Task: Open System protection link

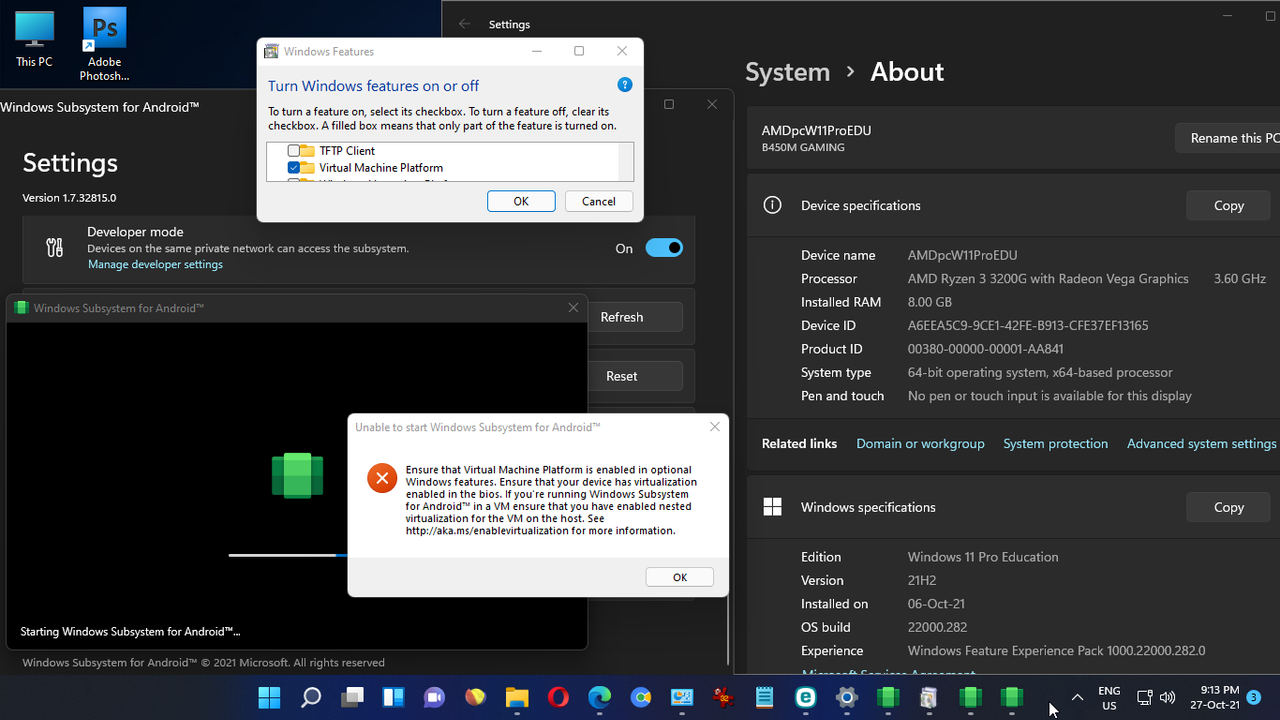Action: pos(1055,443)
